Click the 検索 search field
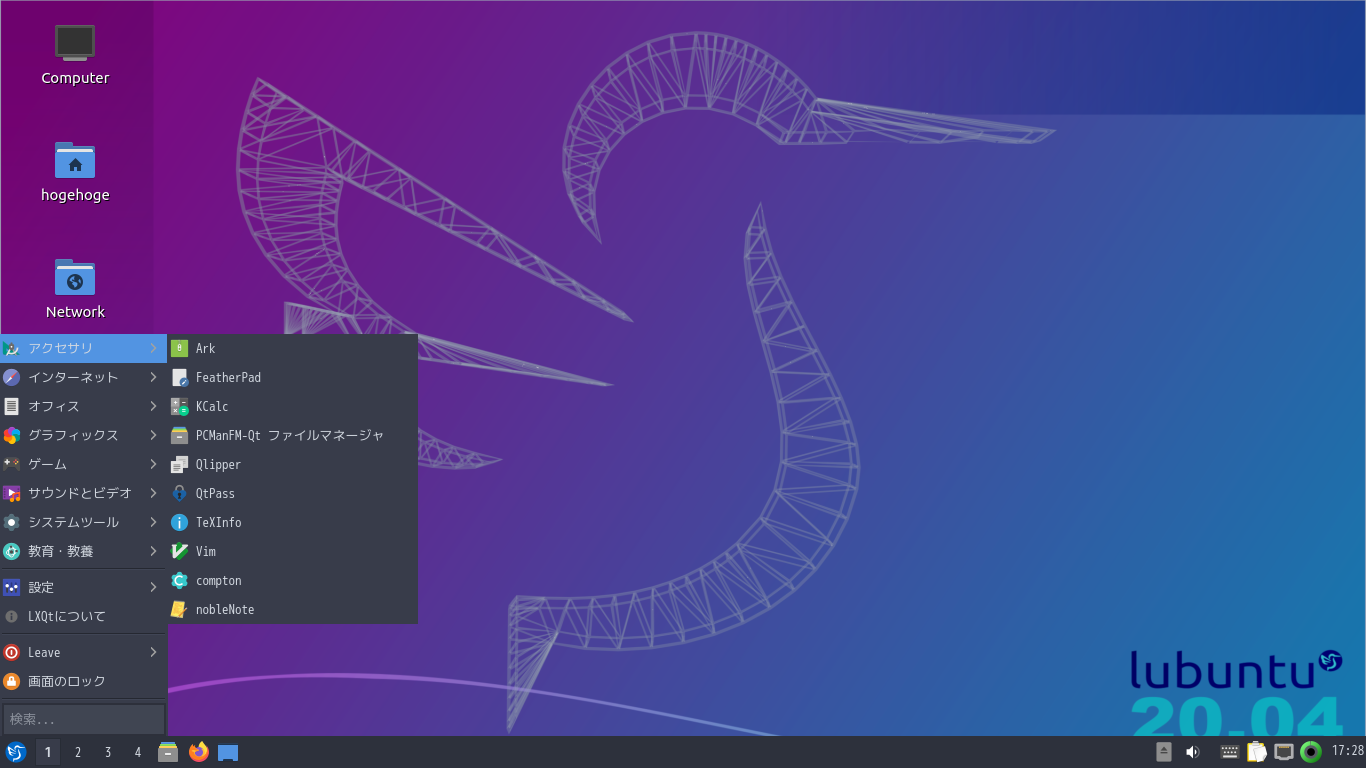The width and height of the screenshot is (1366, 768). [84, 719]
